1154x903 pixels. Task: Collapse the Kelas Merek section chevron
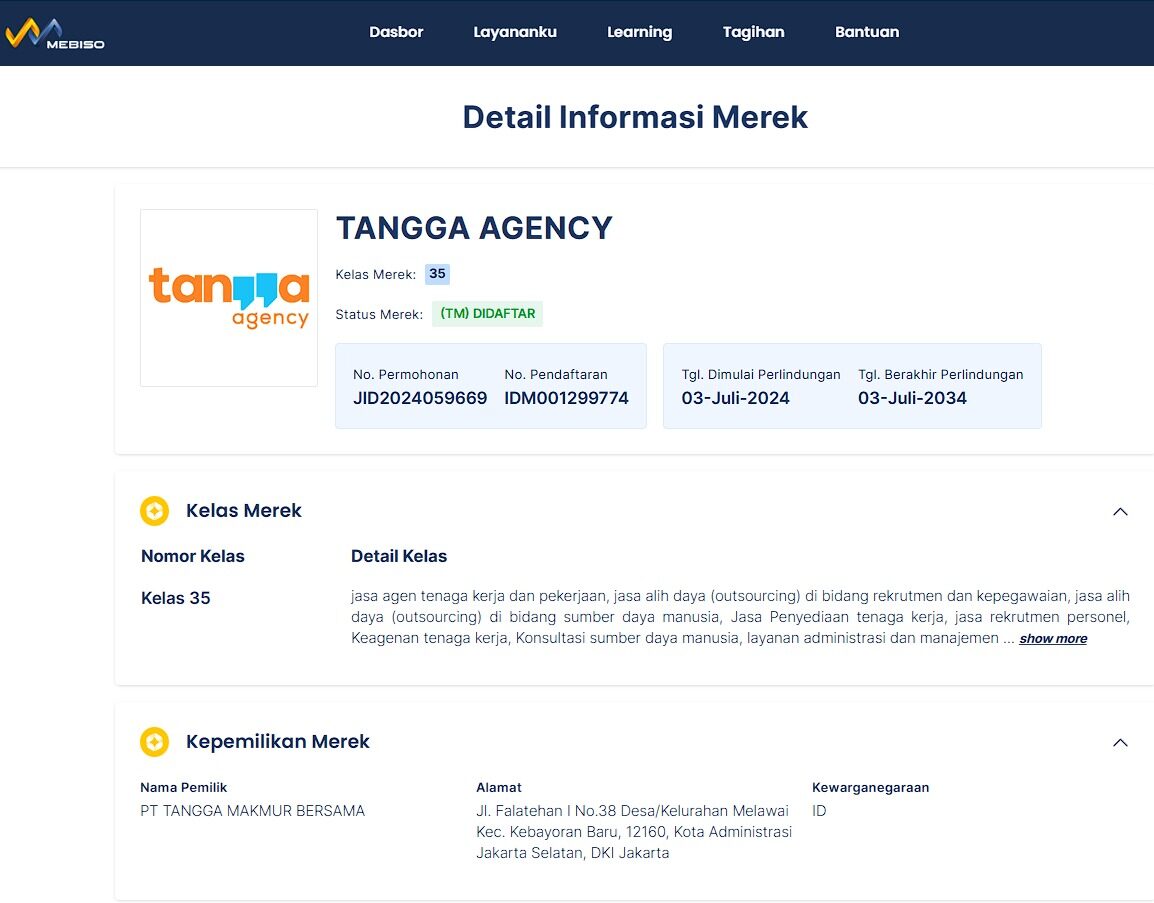click(x=1120, y=511)
